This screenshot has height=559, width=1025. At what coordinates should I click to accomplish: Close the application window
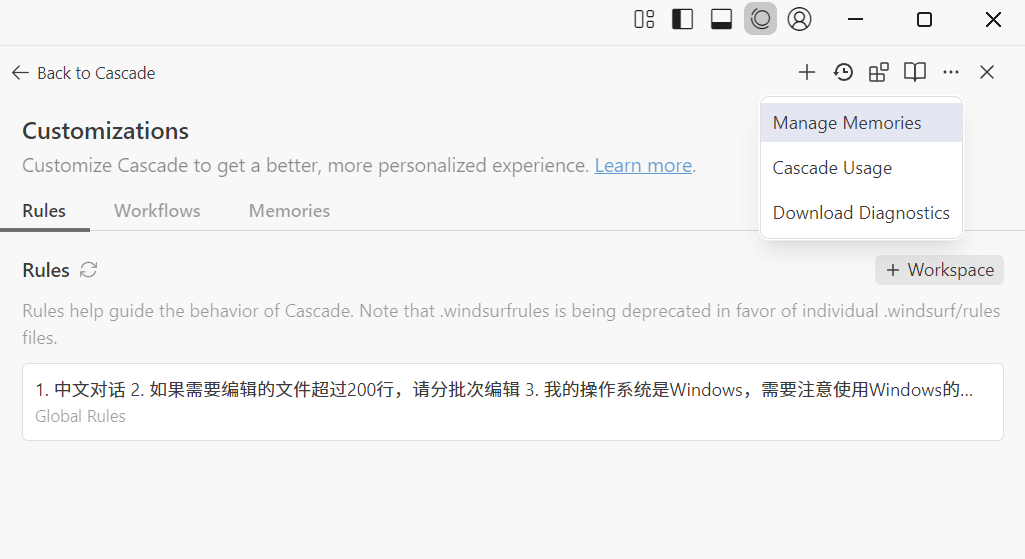(993, 19)
